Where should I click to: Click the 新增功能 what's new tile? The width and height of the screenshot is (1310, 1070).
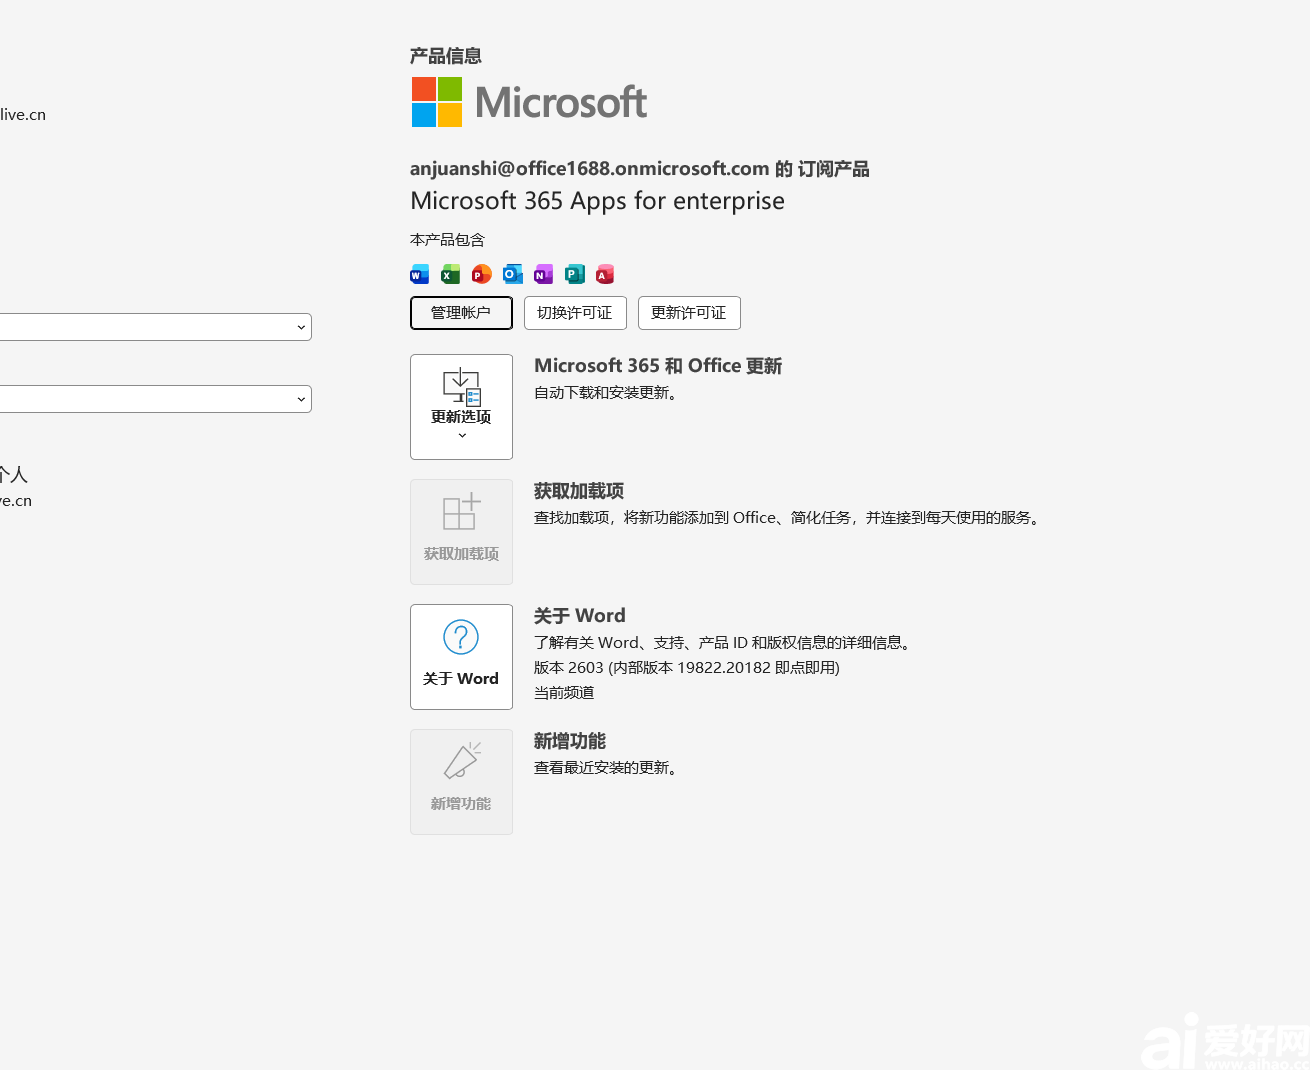tap(461, 782)
